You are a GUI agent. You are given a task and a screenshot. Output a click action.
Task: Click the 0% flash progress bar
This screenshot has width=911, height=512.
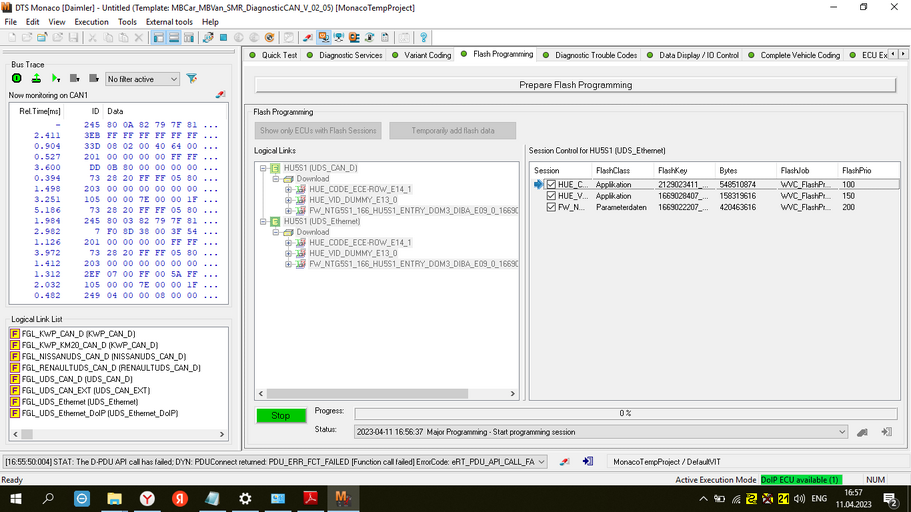point(625,413)
